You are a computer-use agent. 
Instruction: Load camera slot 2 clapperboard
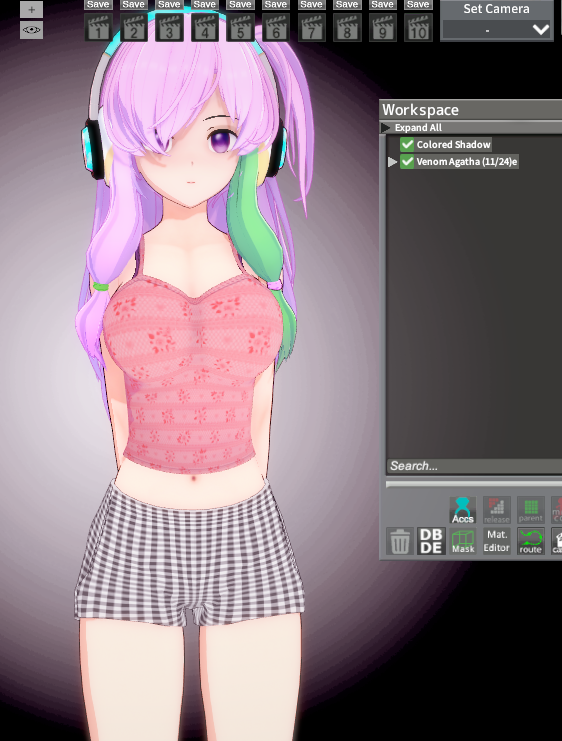click(x=134, y=28)
